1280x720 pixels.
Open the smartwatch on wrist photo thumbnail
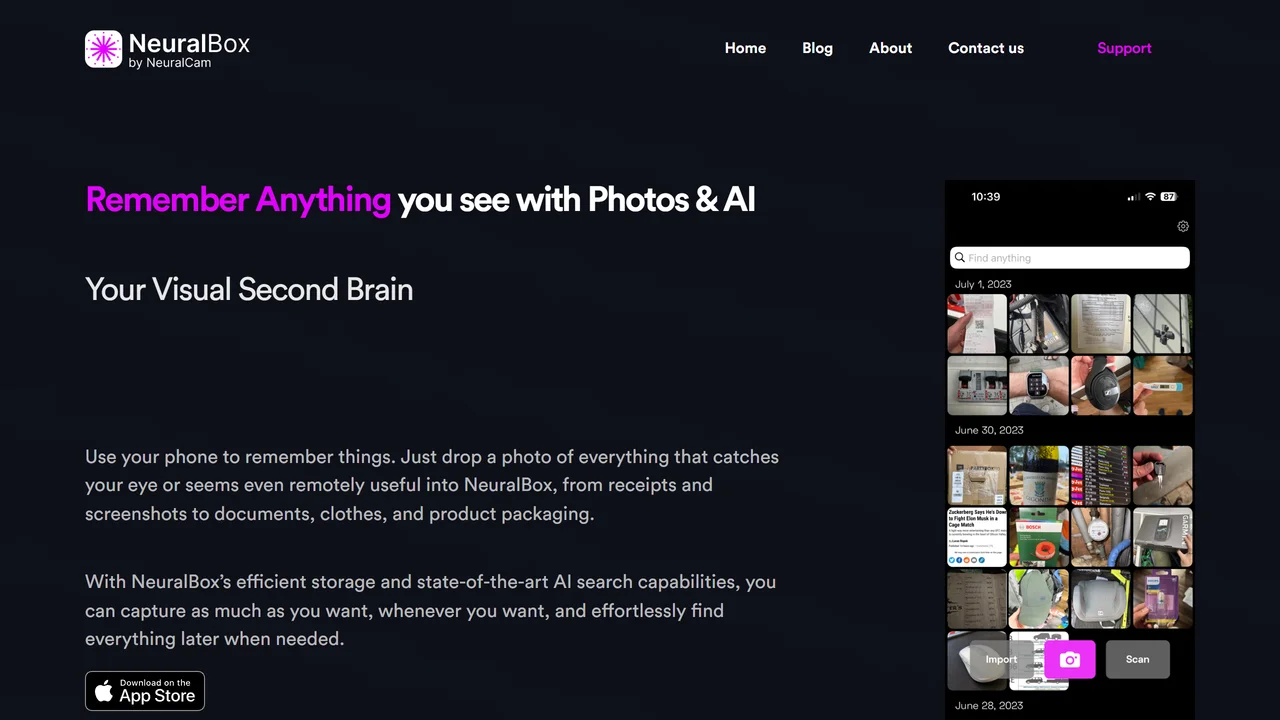point(1039,385)
